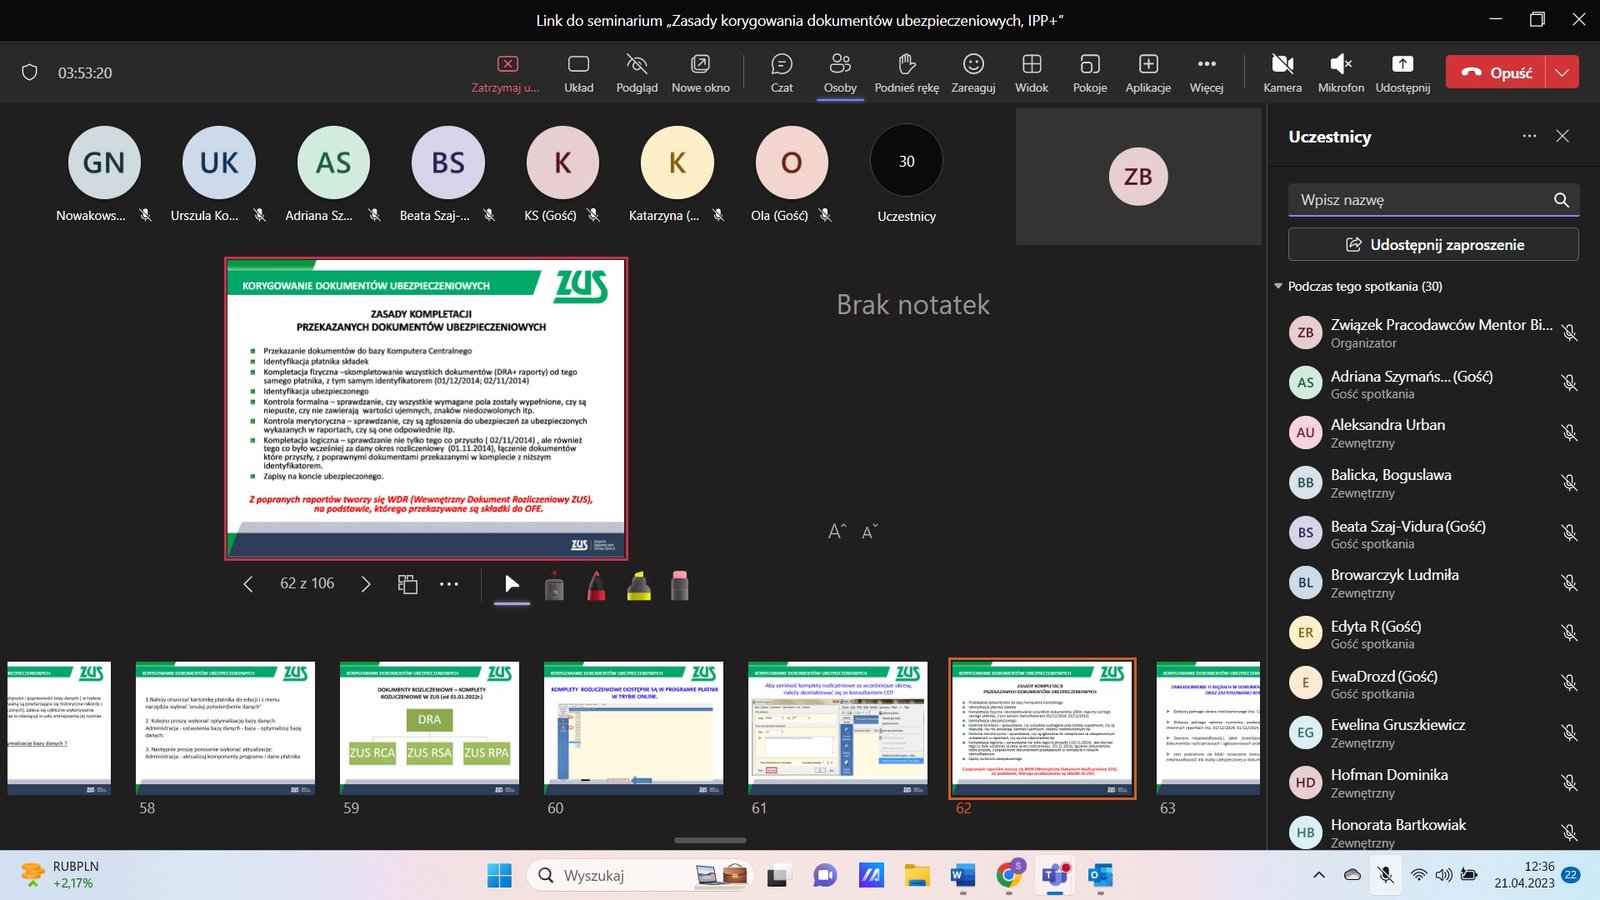Stop presenting with Zatrzymaj button
1600x900 pixels.
click(507, 73)
